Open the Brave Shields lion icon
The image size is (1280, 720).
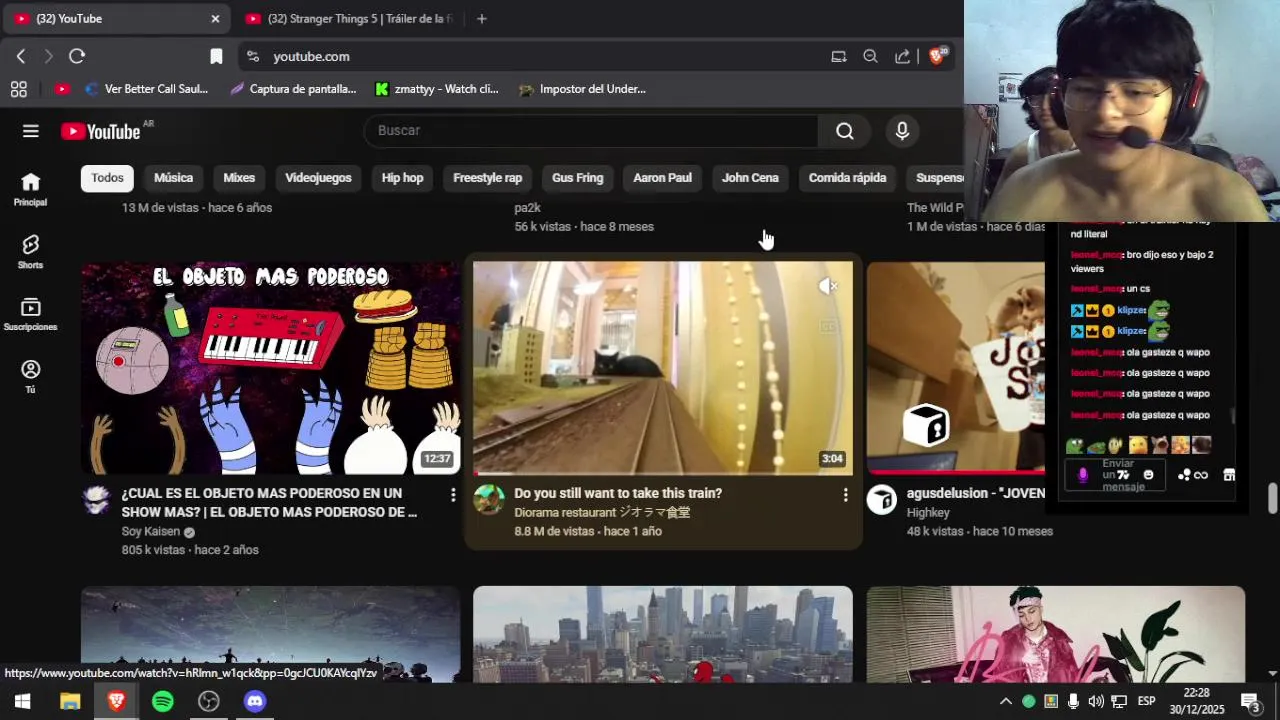pyautogui.click(x=937, y=56)
